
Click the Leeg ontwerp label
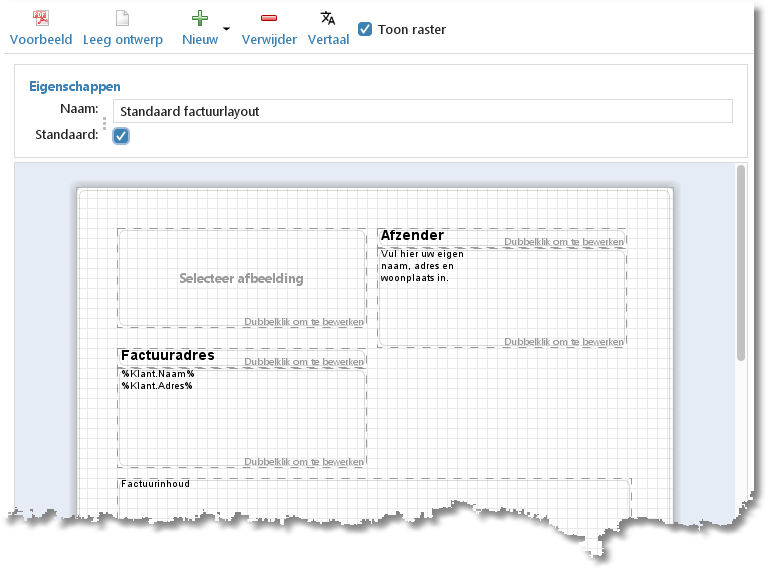point(123,40)
